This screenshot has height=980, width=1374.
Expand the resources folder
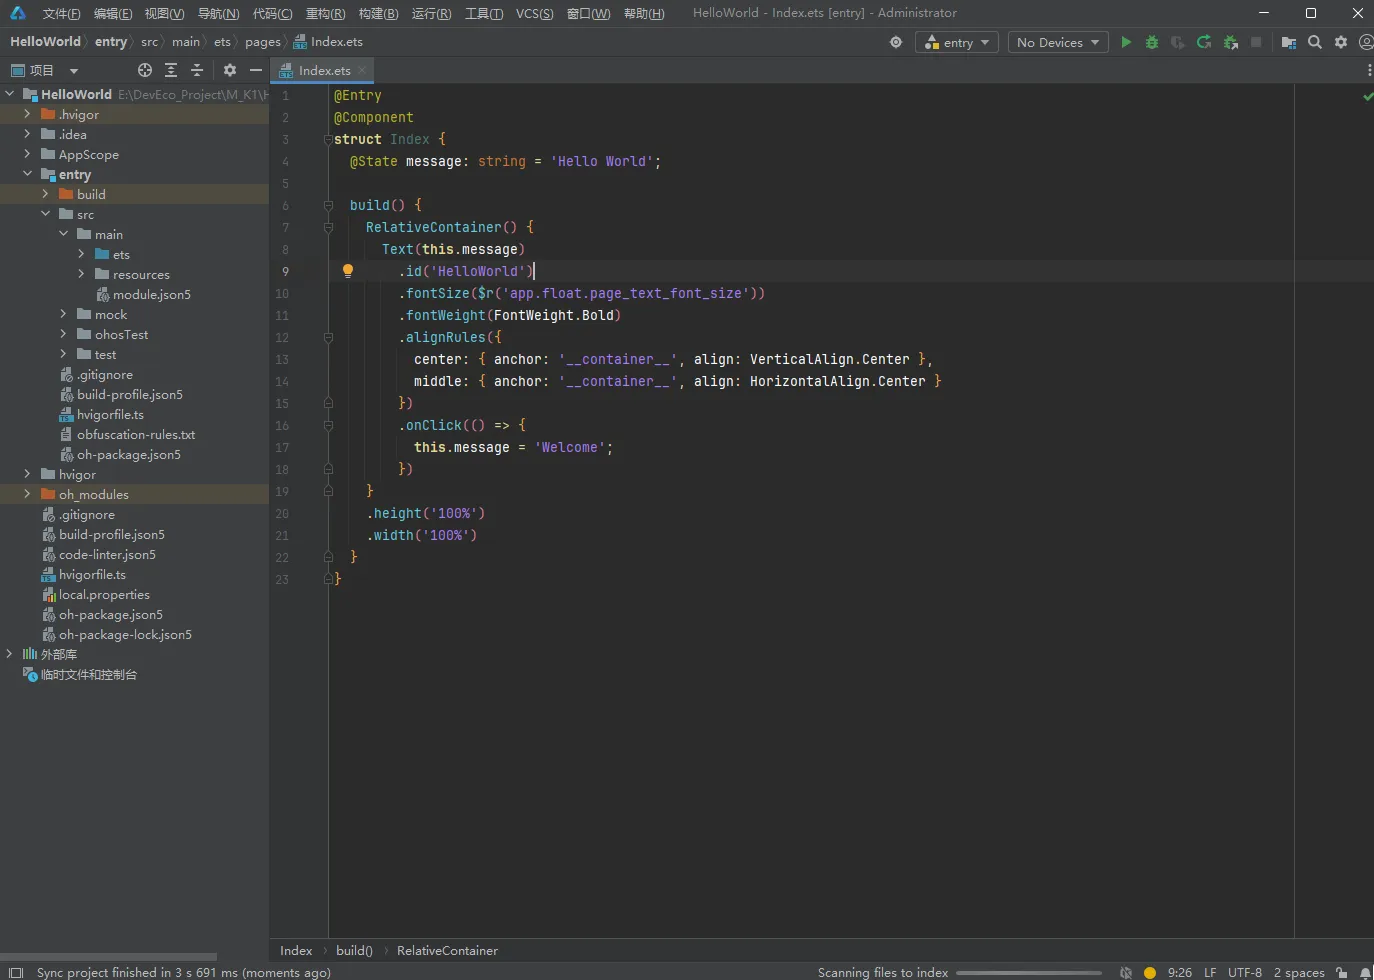[81, 274]
